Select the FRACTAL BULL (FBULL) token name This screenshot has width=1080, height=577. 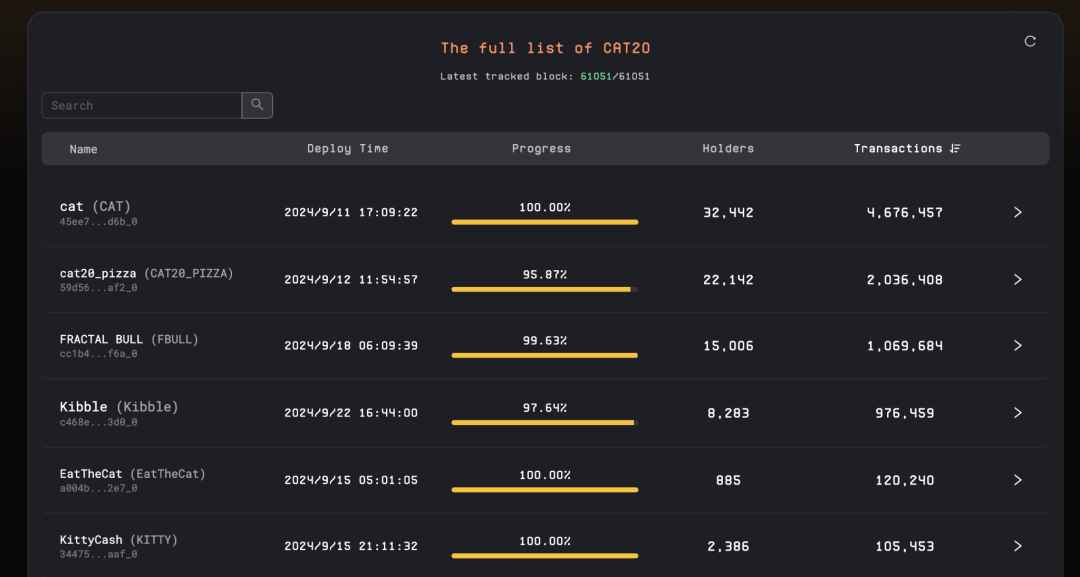(129, 339)
